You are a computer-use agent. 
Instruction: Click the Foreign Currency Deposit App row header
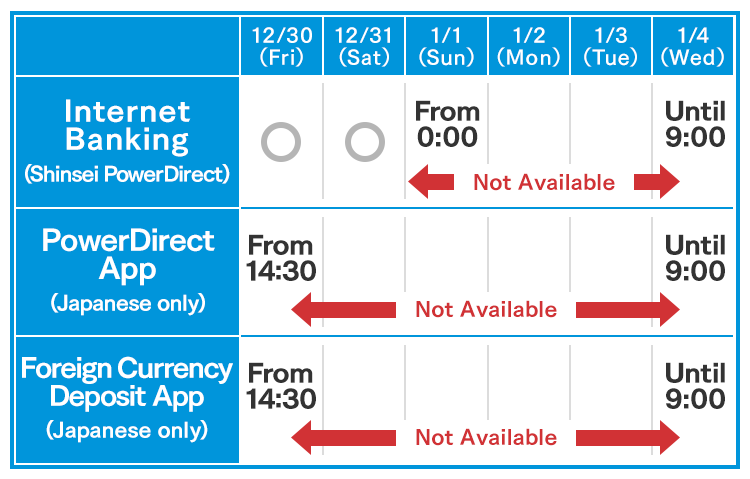point(126,398)
